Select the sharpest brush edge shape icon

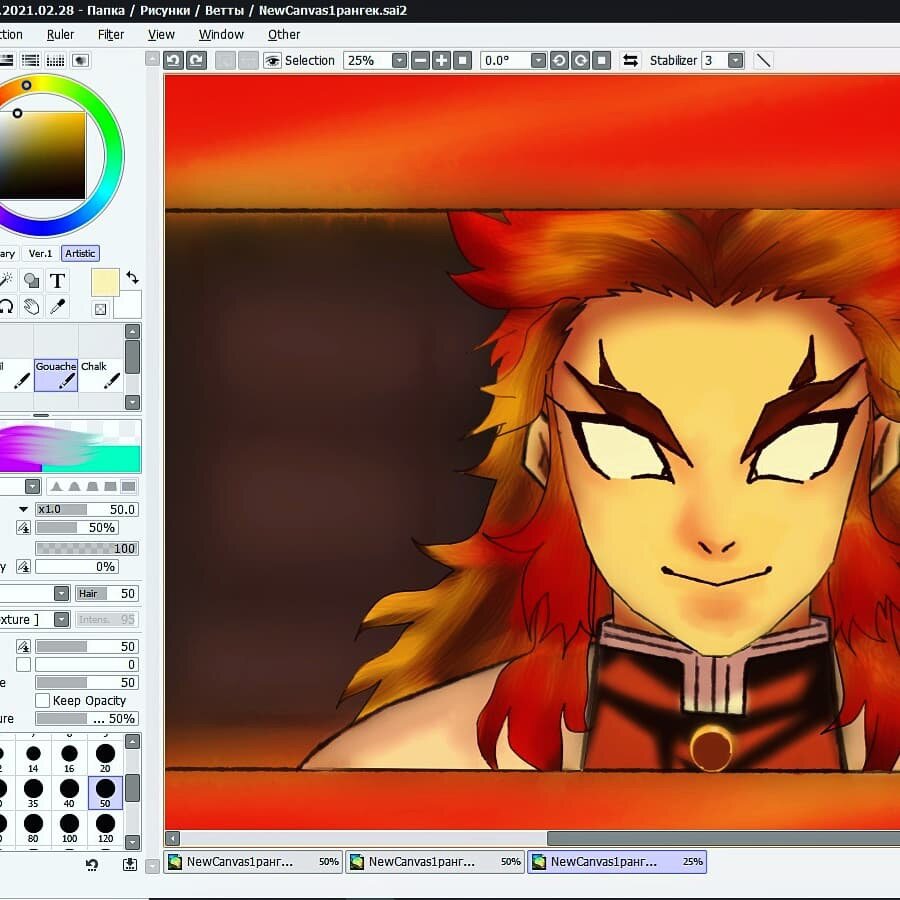click(56, 487)
